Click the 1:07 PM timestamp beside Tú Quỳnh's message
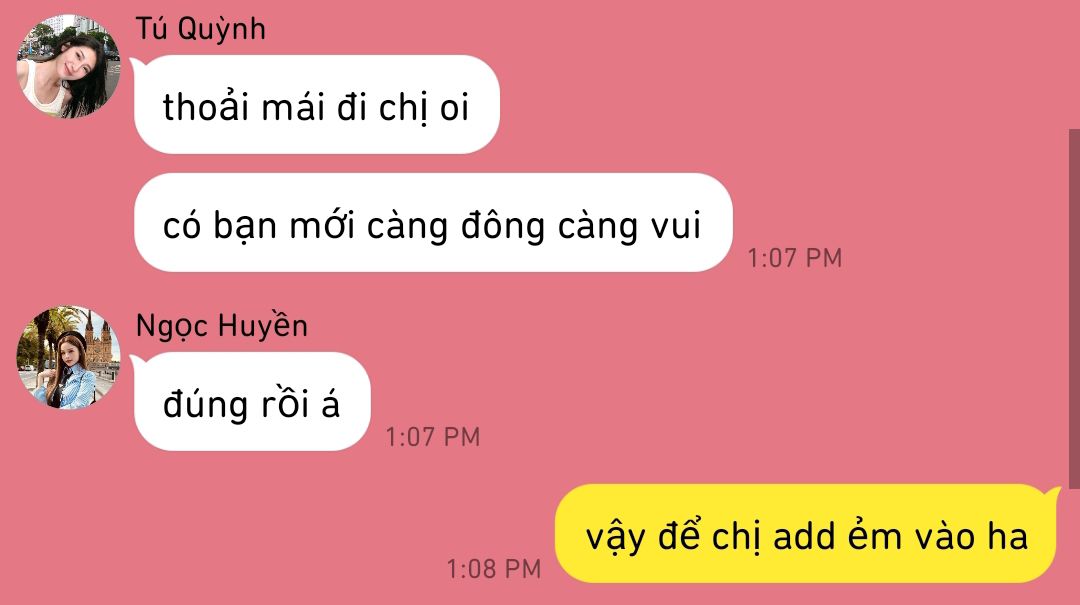The height and width of the screenshot is (605, 1080). (x=795, y=258)
